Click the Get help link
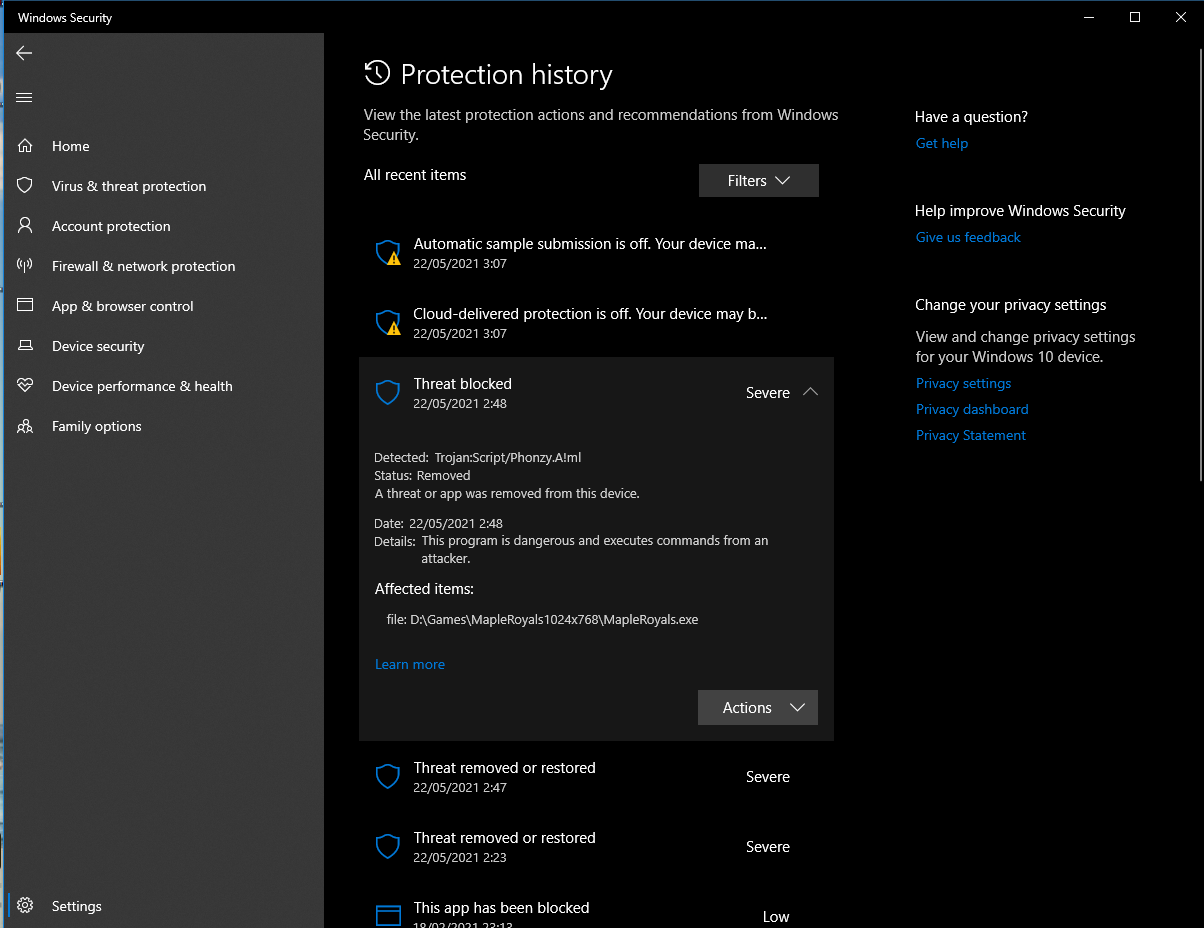Viewport: 1204px width, 928px height. (942, 143)
